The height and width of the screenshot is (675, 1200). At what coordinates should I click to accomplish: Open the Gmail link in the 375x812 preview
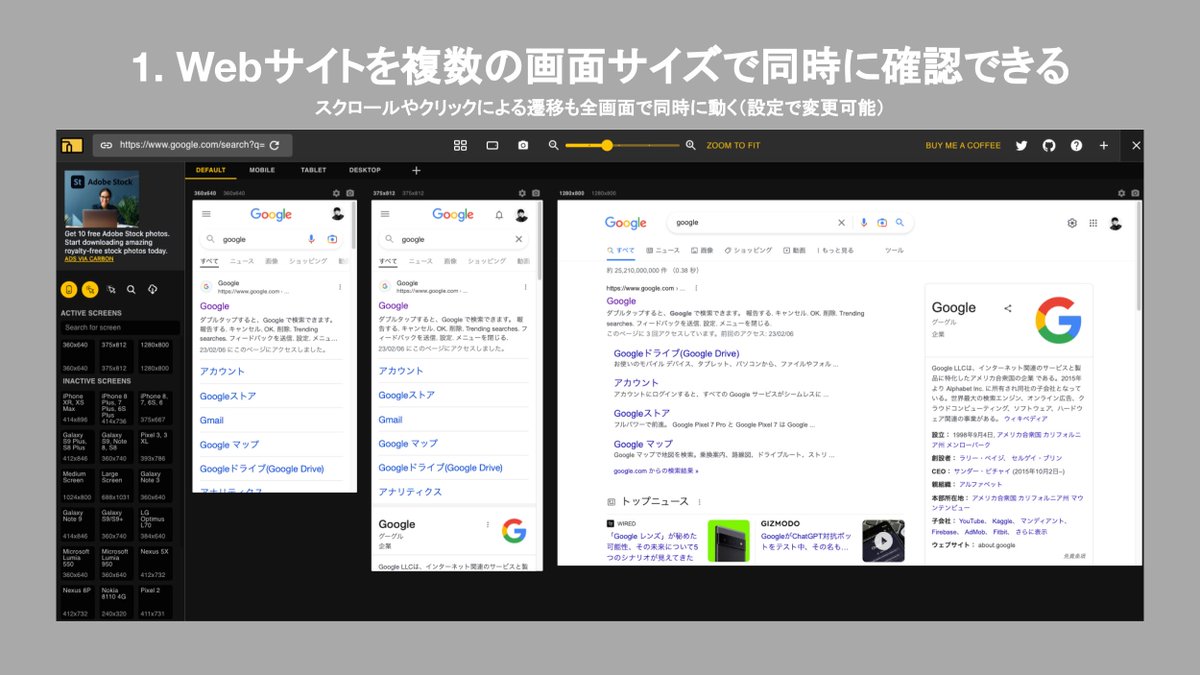(x=391, y=420)
